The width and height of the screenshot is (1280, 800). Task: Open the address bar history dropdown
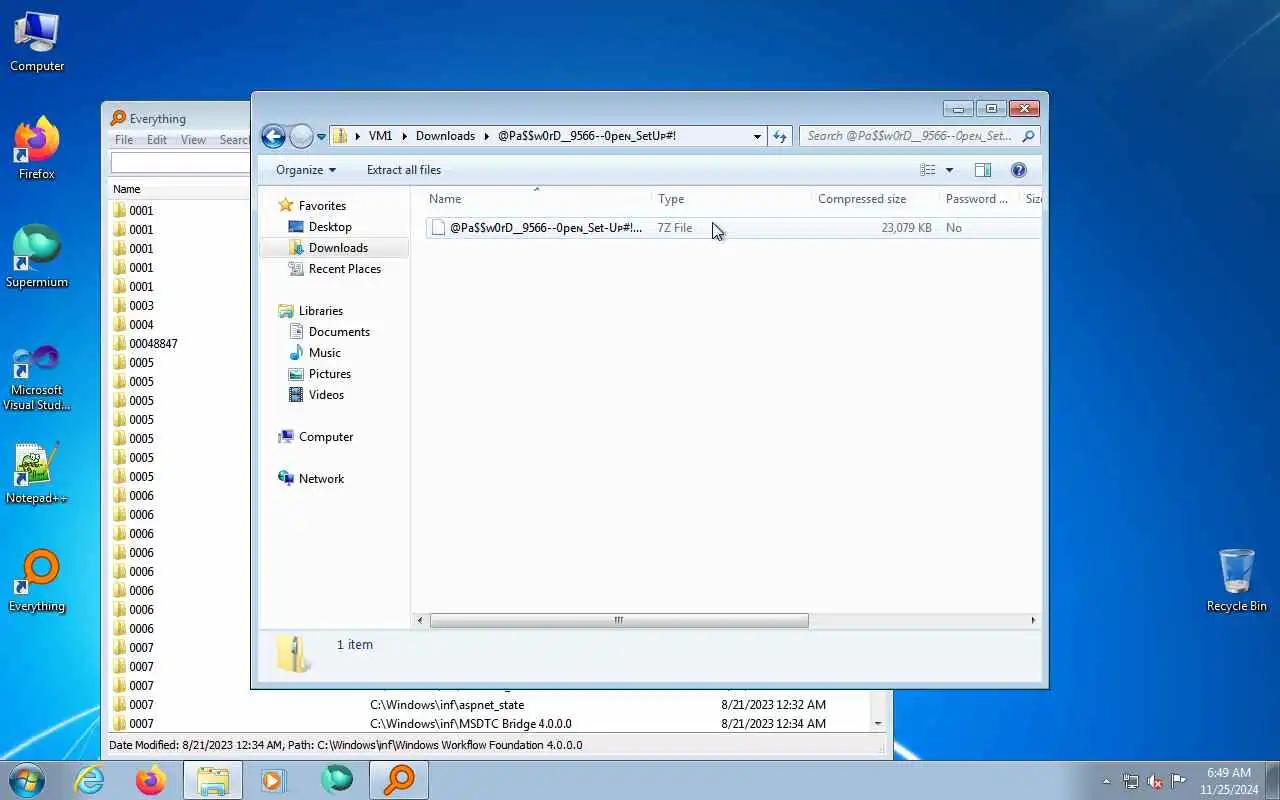pos(757,136)
